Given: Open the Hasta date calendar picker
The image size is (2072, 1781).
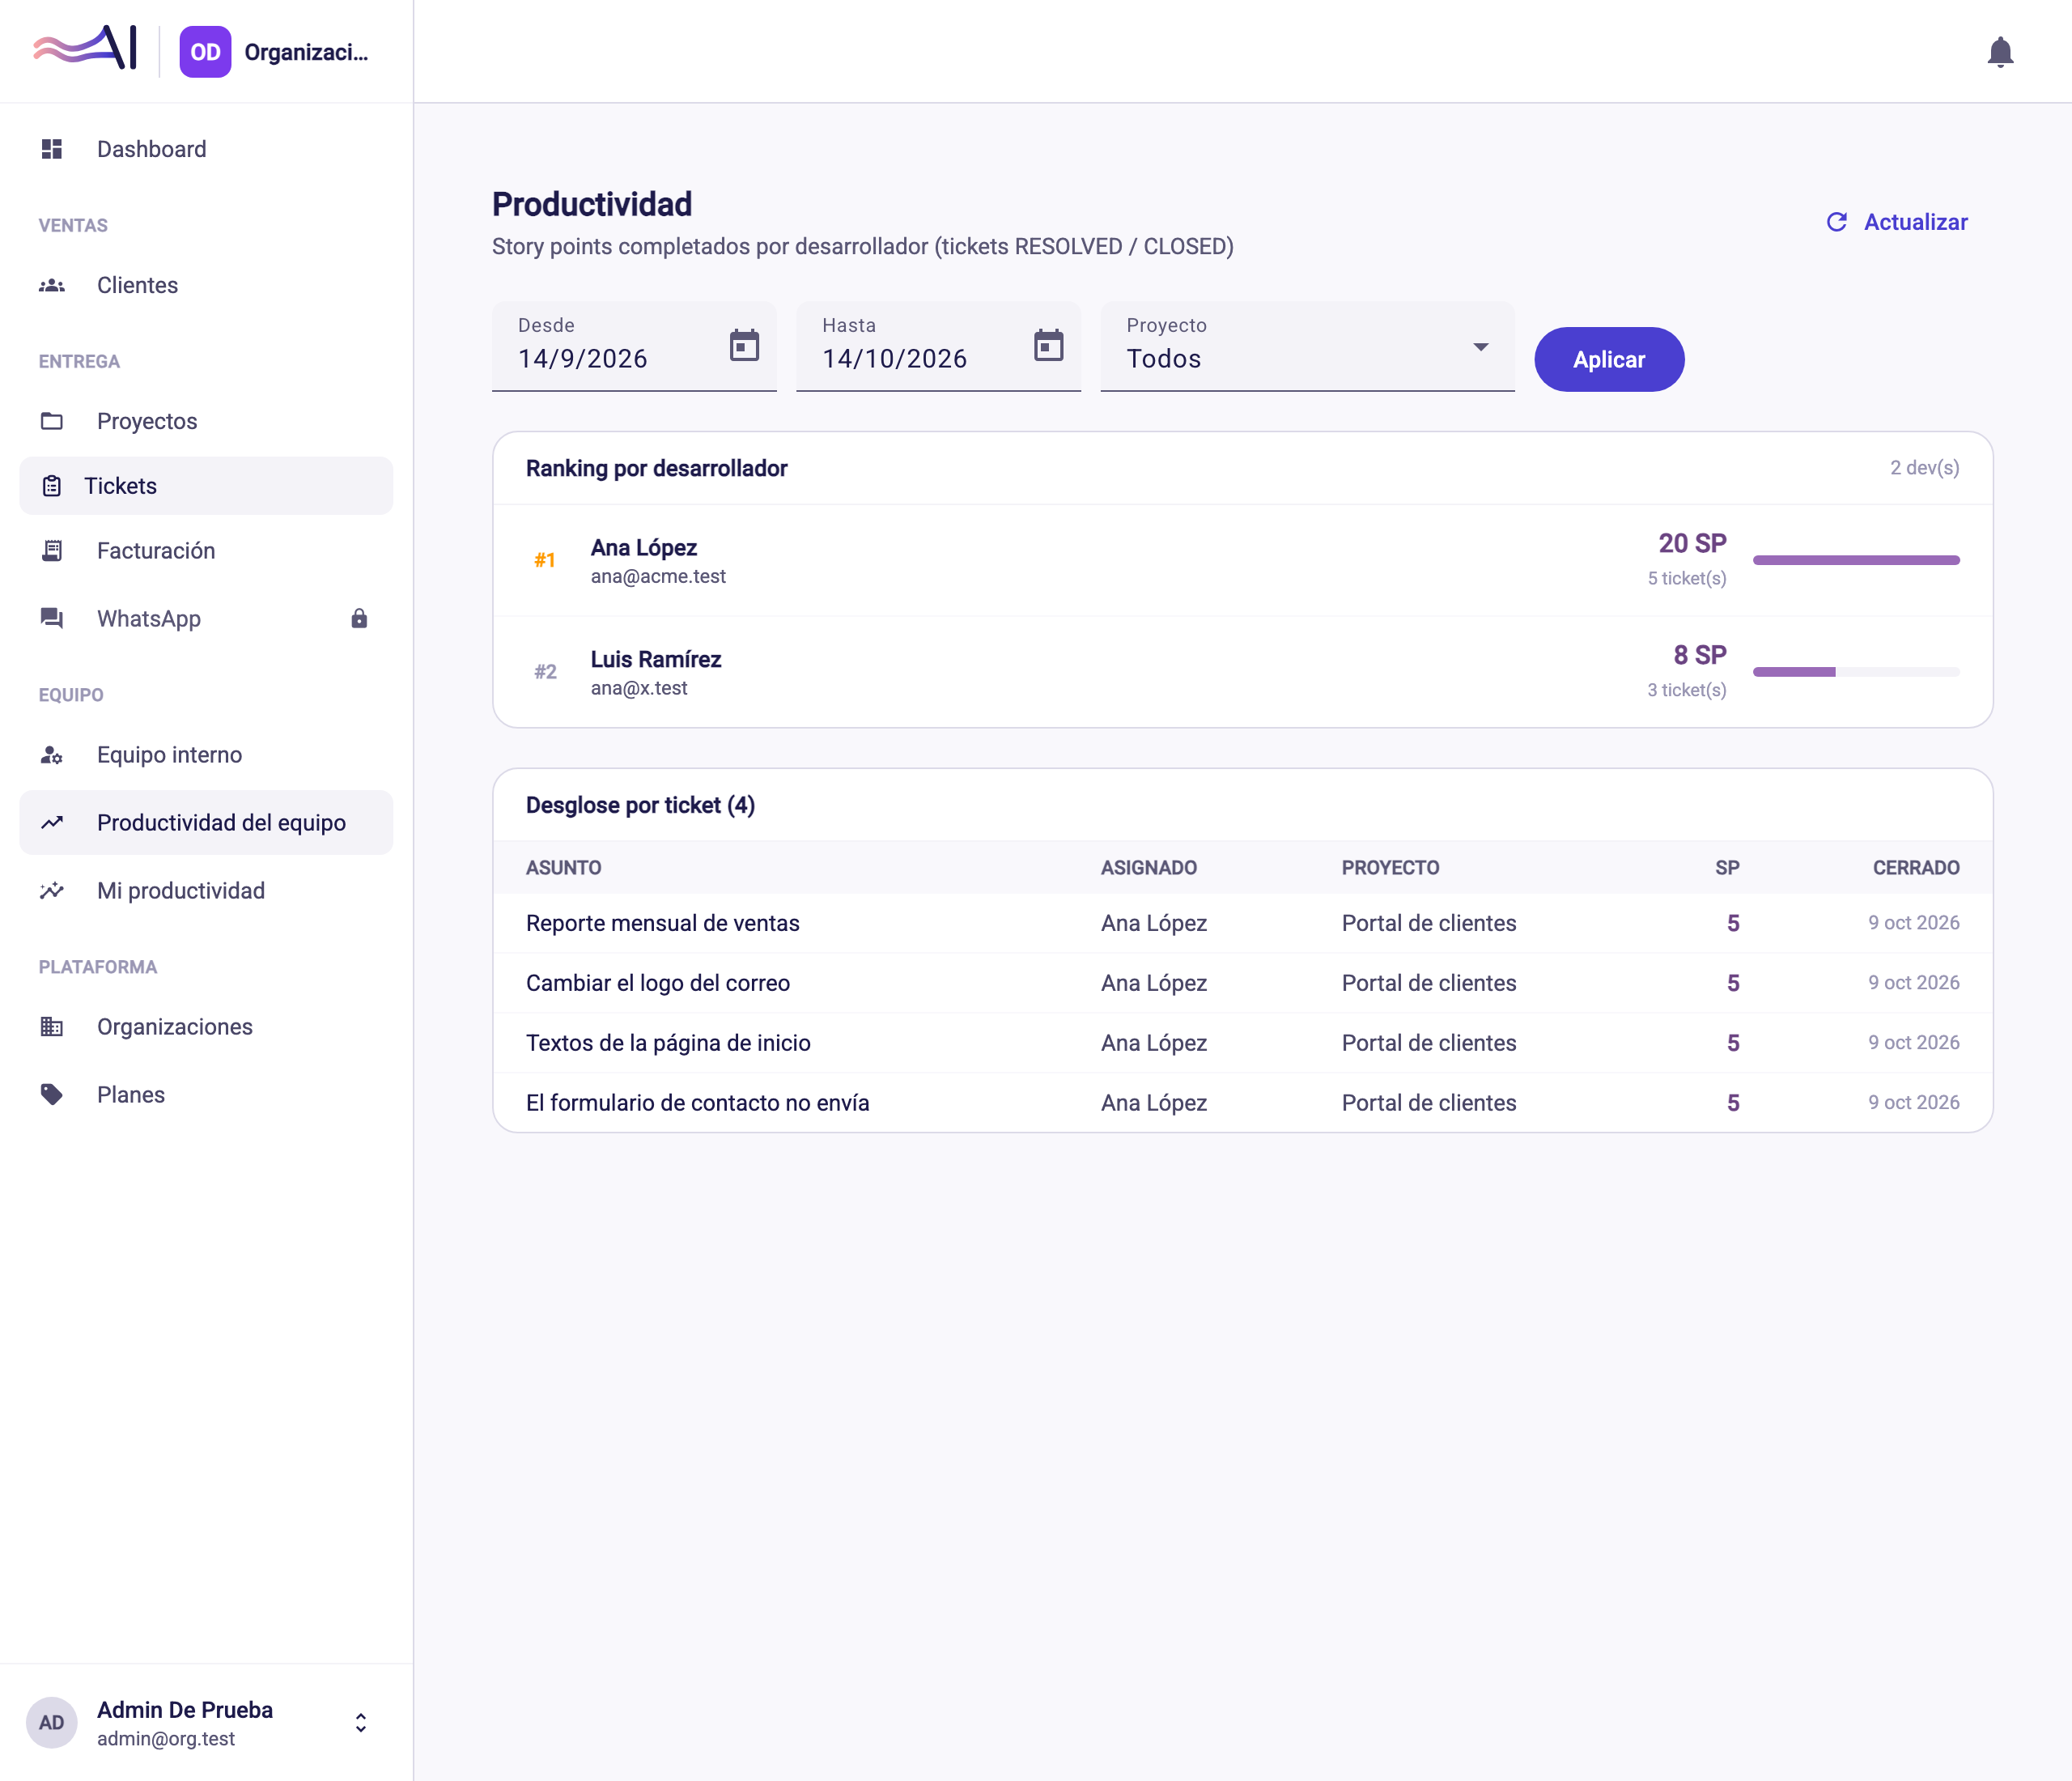Looking at the screenshot, I should (1048, 345).
